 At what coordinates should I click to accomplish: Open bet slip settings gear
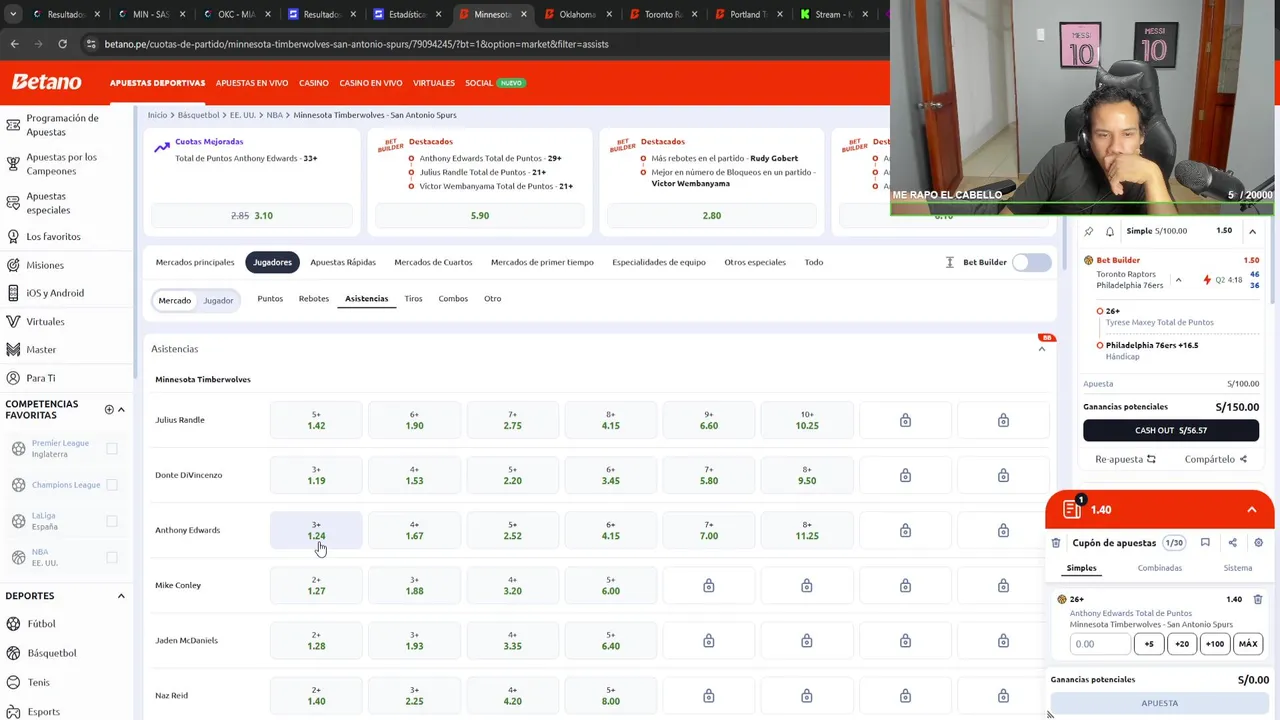coord(1258,543)
